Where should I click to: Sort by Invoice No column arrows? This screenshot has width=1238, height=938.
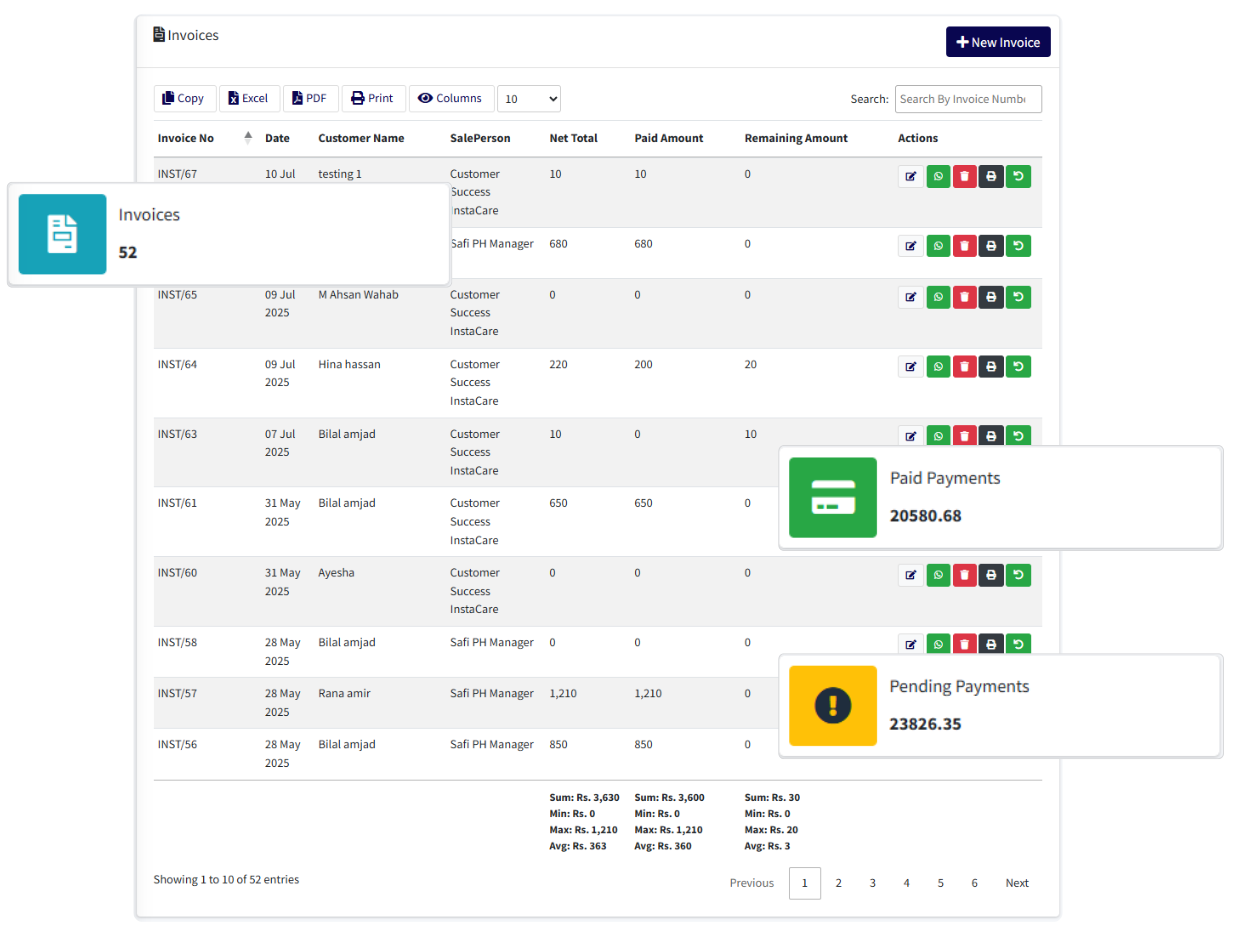(248, 138)
